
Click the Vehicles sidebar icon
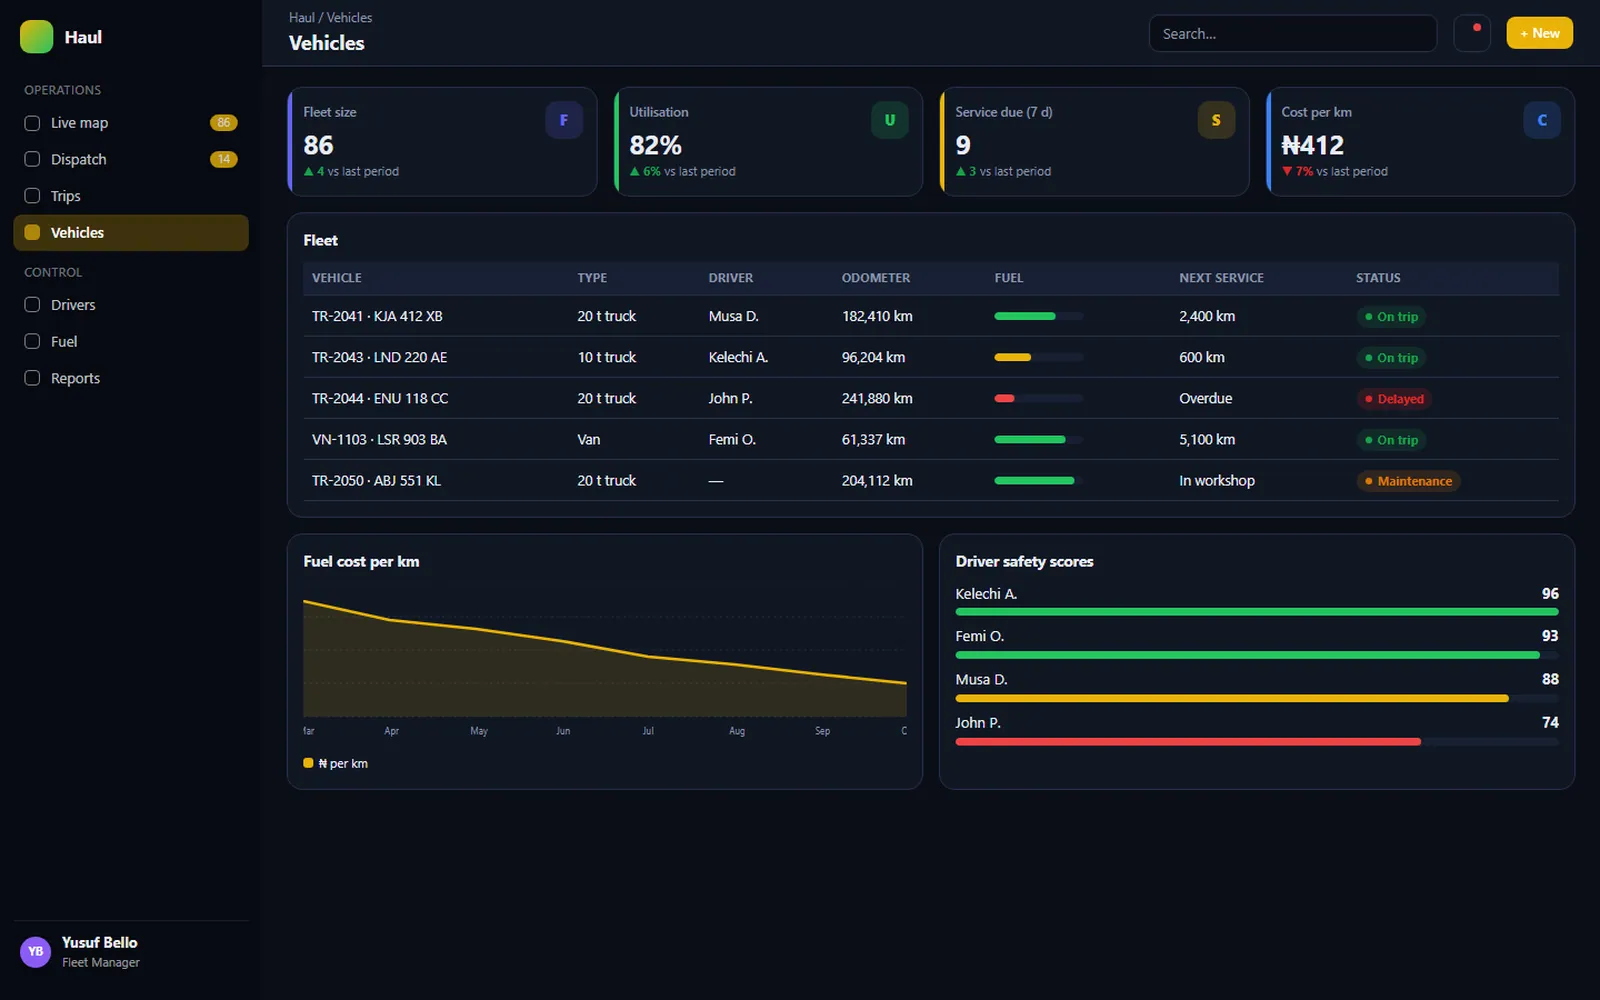[32, 232]
